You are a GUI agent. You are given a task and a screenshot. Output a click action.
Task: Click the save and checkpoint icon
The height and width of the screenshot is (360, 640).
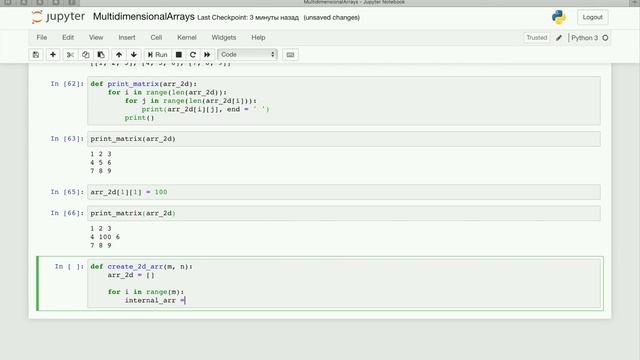coord(36,55)
